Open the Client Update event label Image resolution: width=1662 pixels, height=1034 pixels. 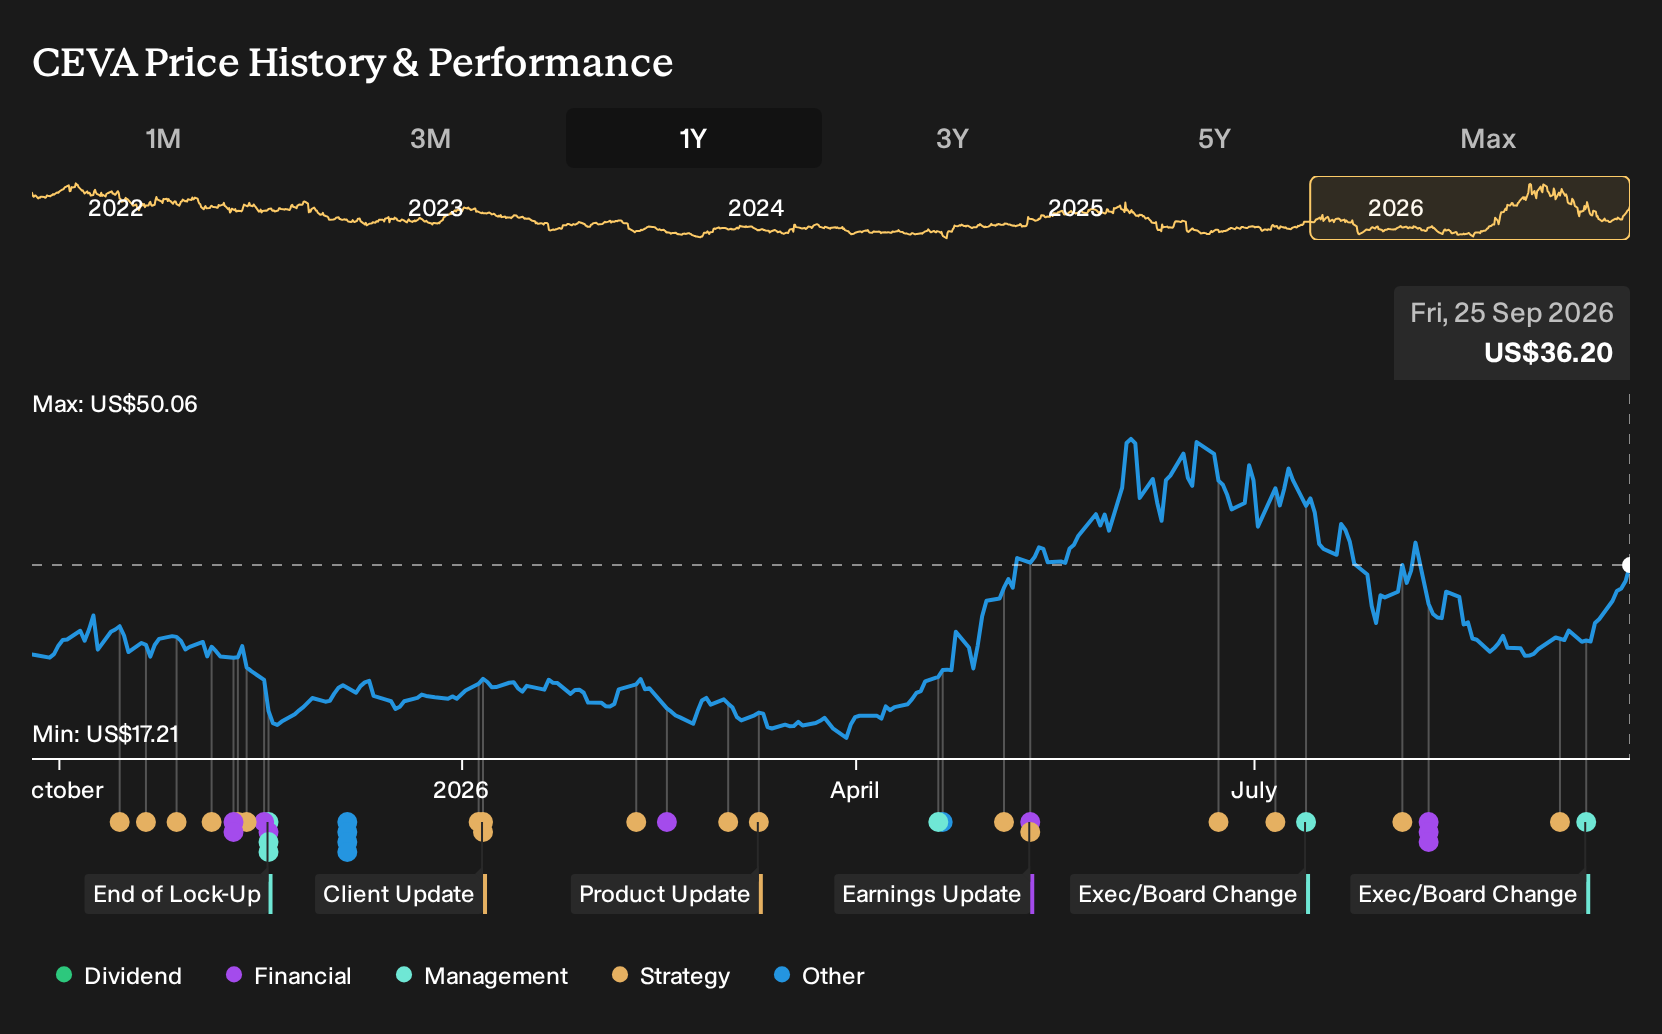(401, 894)
